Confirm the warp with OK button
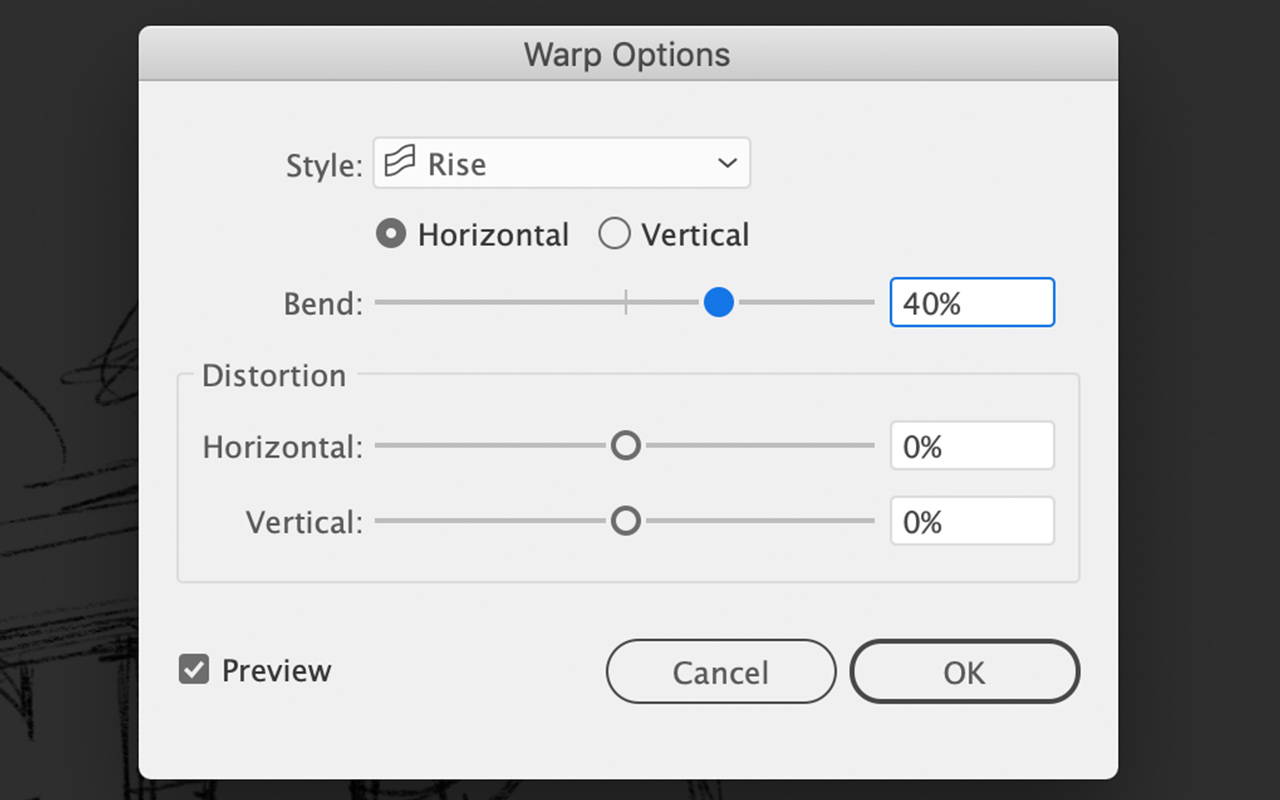 [965, 672]
